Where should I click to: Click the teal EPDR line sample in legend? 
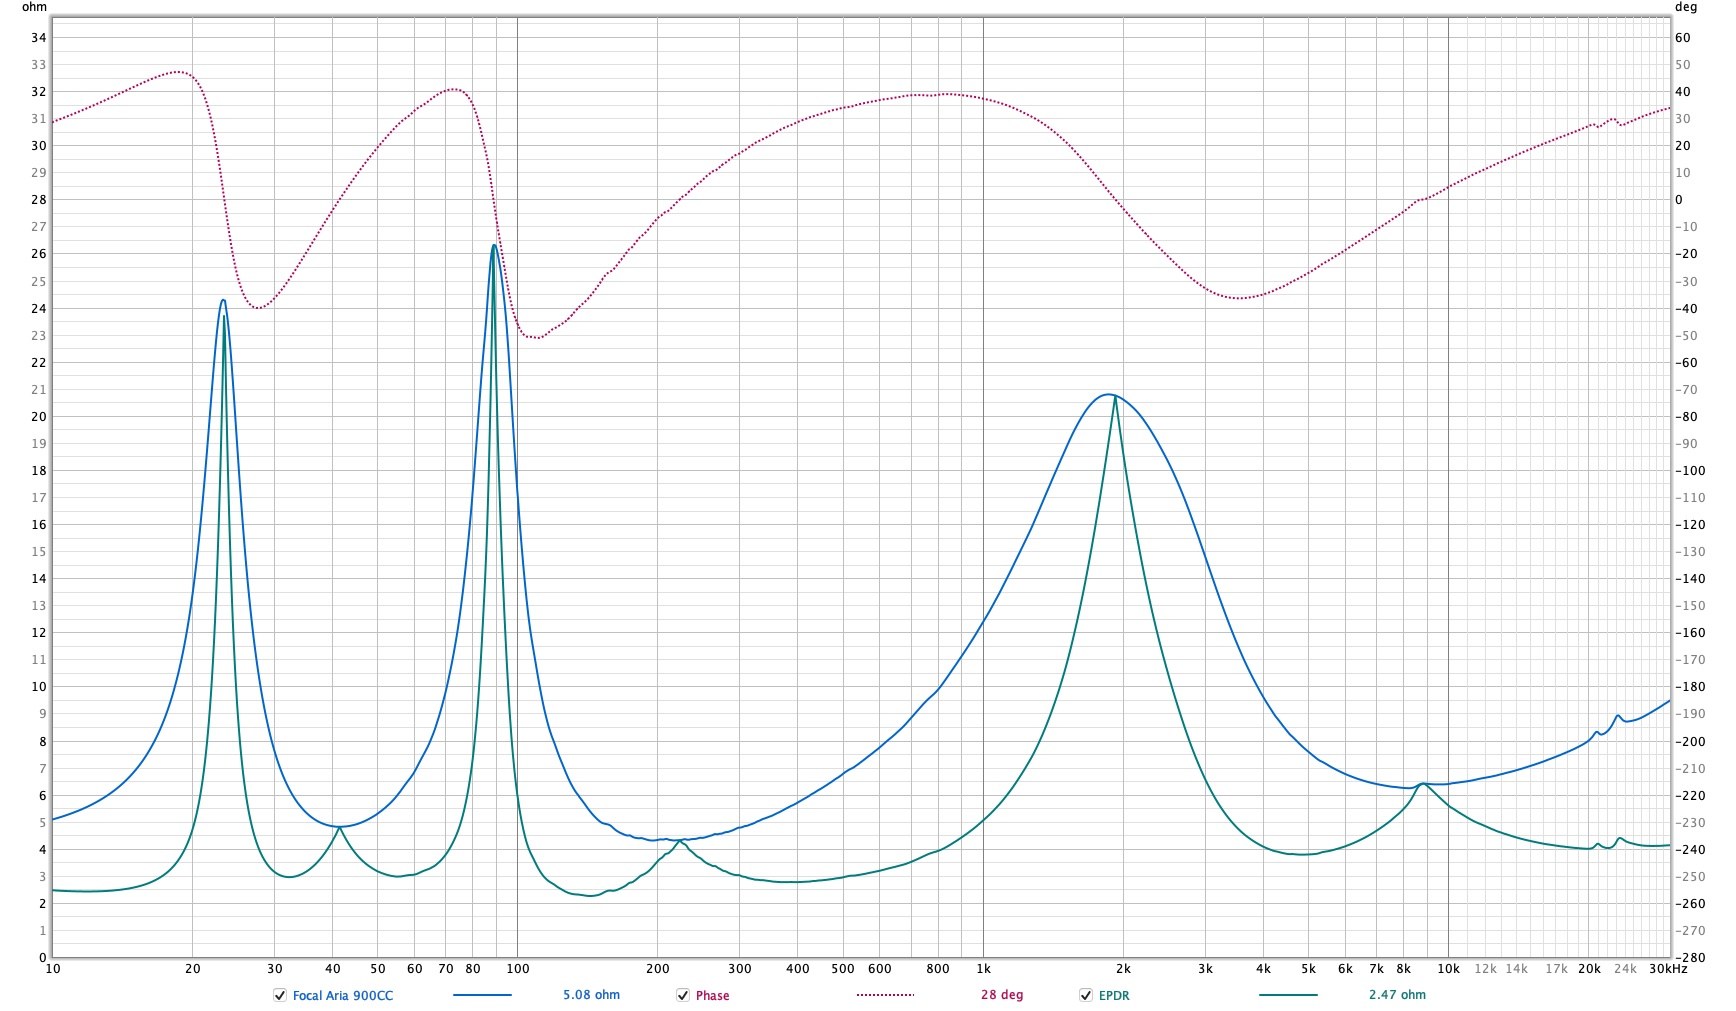pyautogui.click(x=1288, y=995)
